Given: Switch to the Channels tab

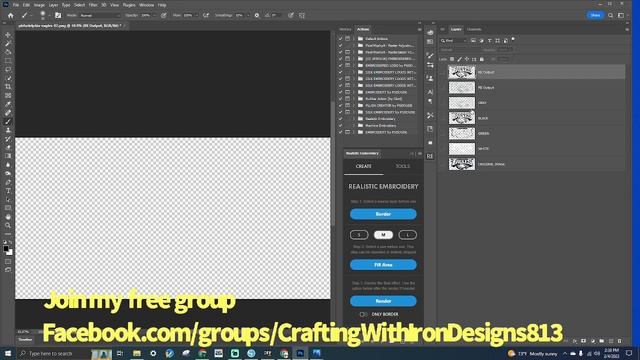Looking at the screenshot, I should pyautogui.click(x=474, y=29).
